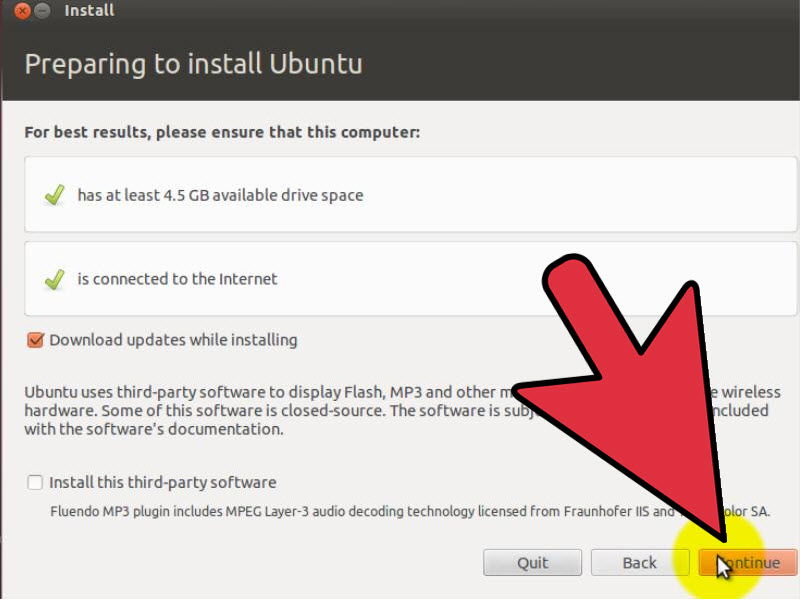This screenshot has width=800, height=600.
Task: Click the gray minimize button in title bar
Action: 43,11
